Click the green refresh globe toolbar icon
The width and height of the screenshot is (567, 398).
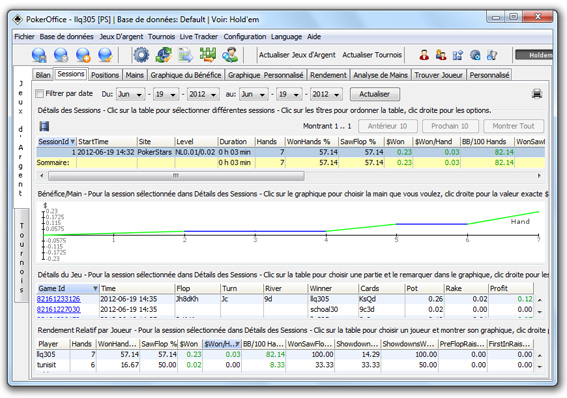pyautogui.click(x=164, y=55)
